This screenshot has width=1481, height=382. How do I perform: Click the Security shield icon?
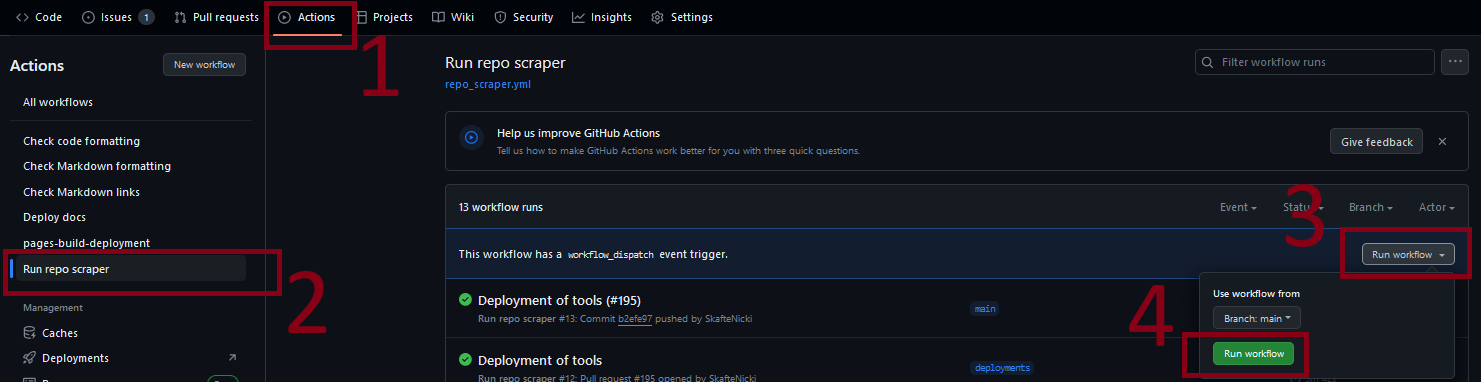[x=500, y=17]
